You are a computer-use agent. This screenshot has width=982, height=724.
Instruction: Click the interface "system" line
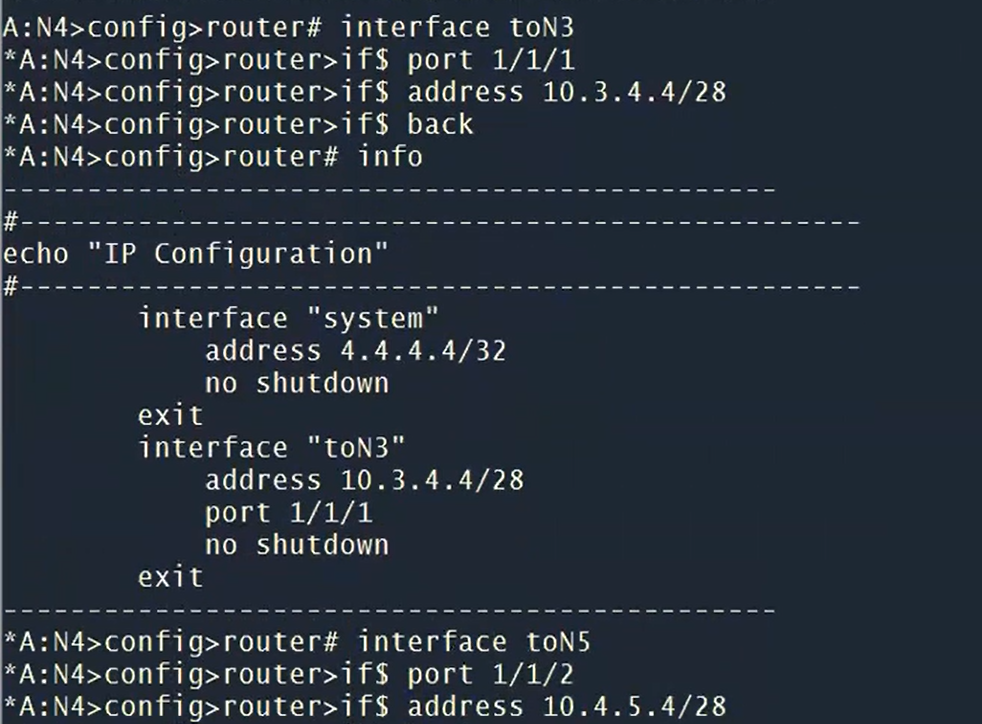(x=289, y=318)
